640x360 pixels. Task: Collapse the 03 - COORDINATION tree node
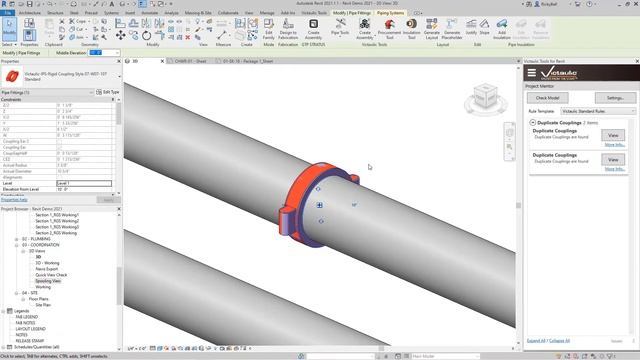pyautogui.click(x=17, y=245)
